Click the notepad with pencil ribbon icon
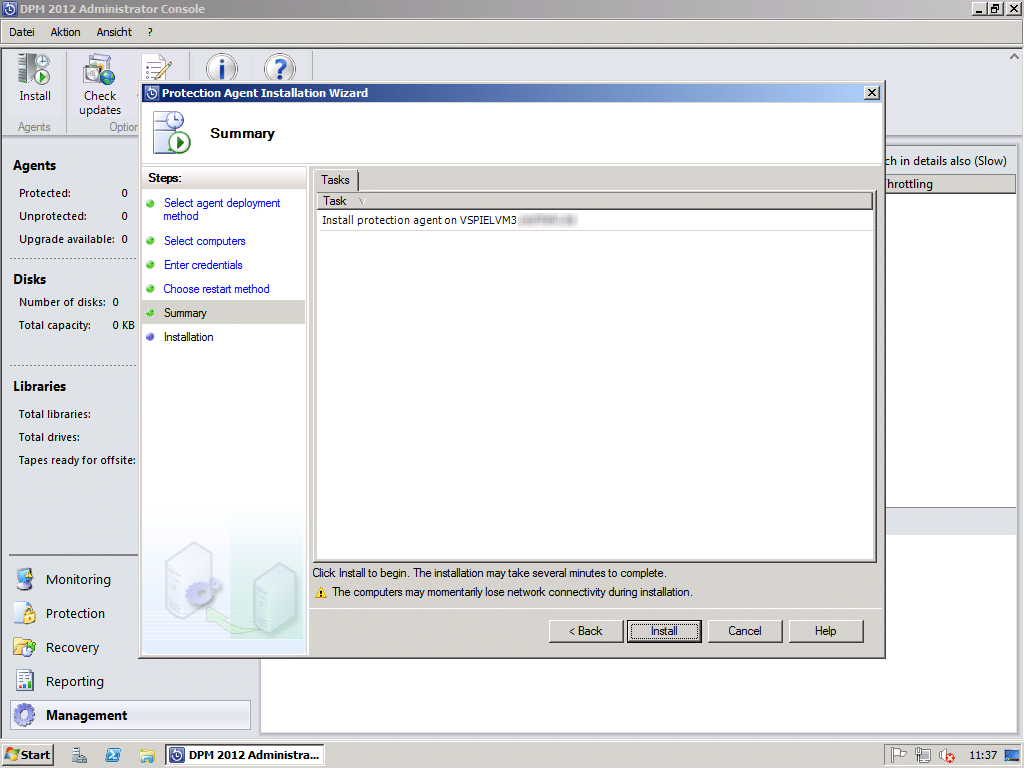 (x=157, y=68)
